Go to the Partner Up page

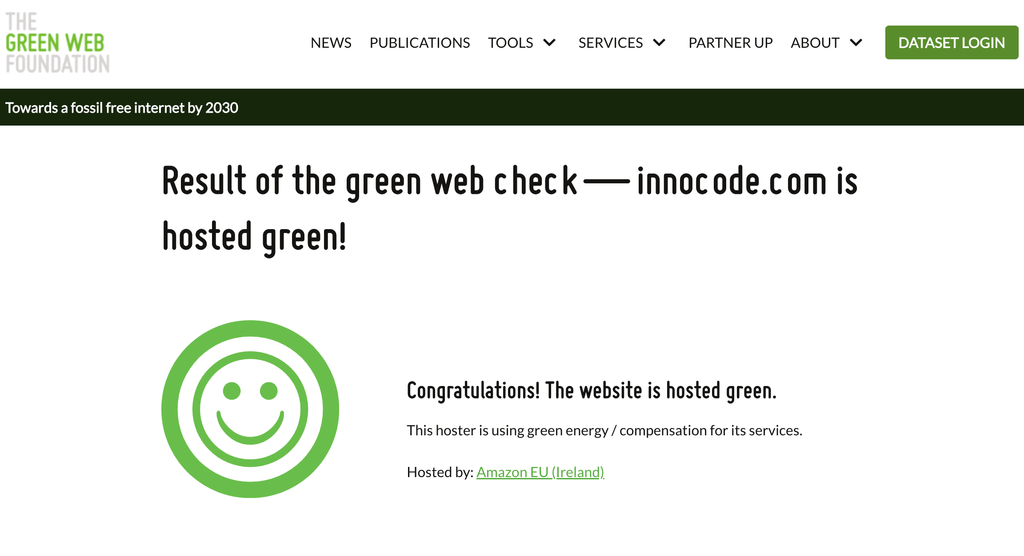coord(730,42)
